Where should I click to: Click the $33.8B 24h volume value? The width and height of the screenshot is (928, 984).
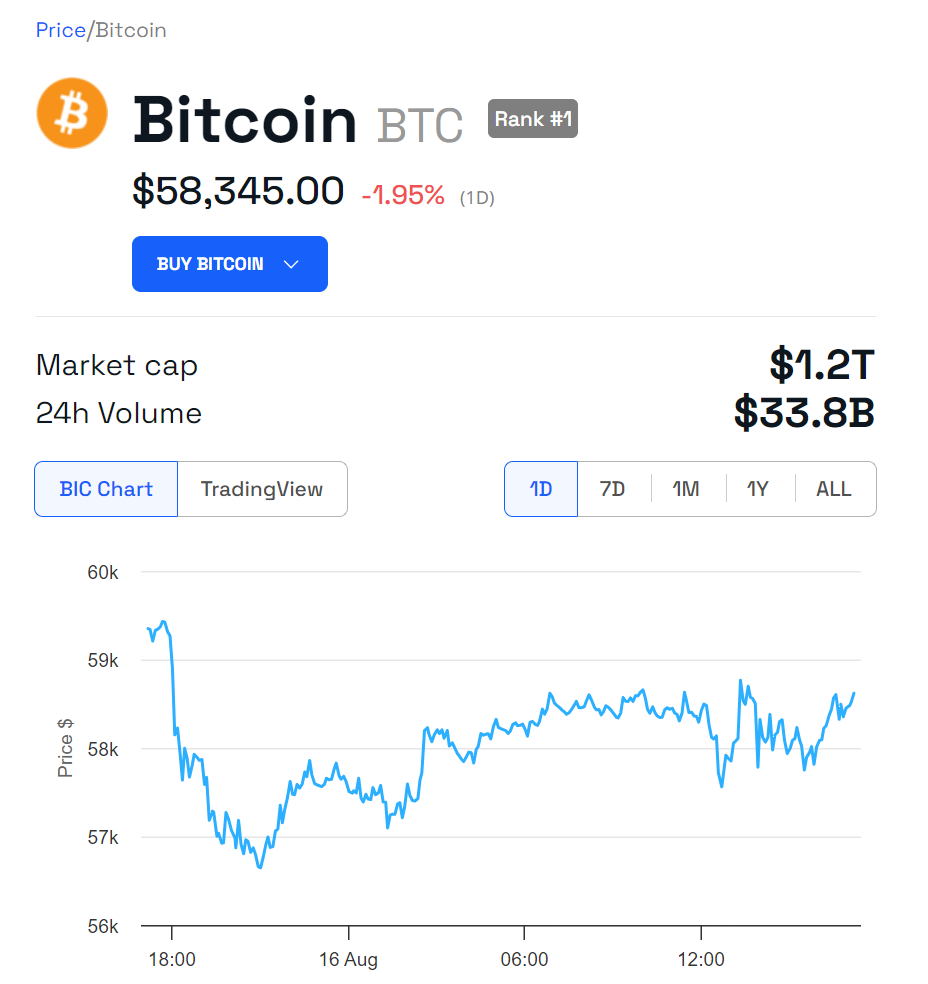pyautogui.click(x=804, y=412)
